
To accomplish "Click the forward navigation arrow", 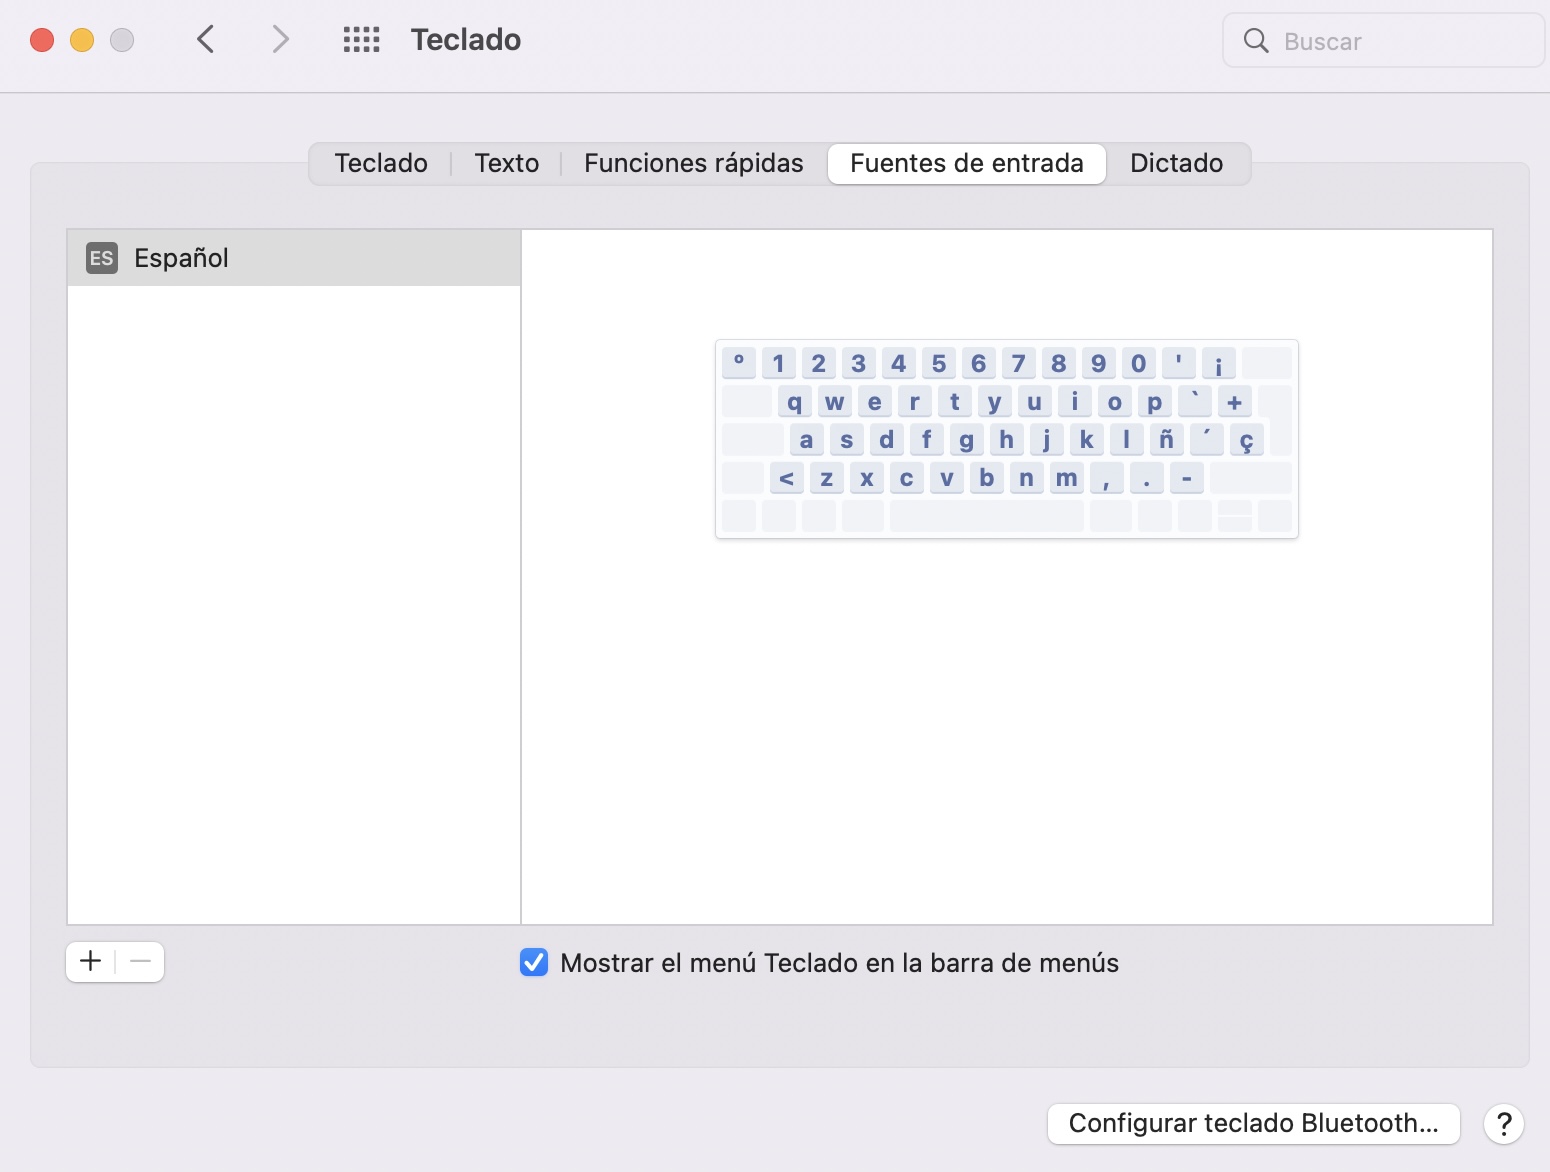I will (x=280, y=39).
